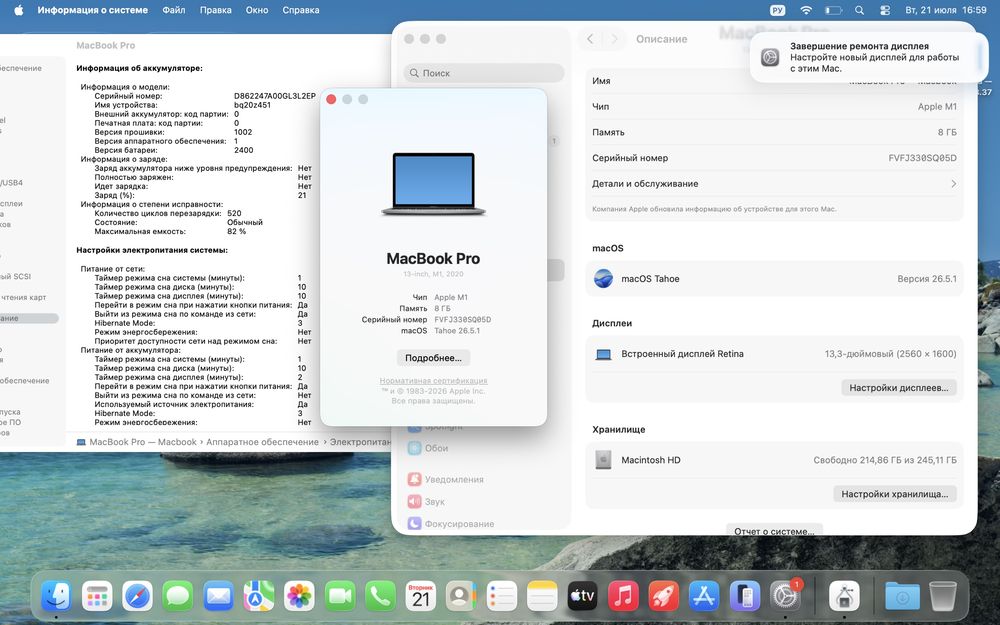
Task: Switch the РУ input source
Action: point(777,10)
